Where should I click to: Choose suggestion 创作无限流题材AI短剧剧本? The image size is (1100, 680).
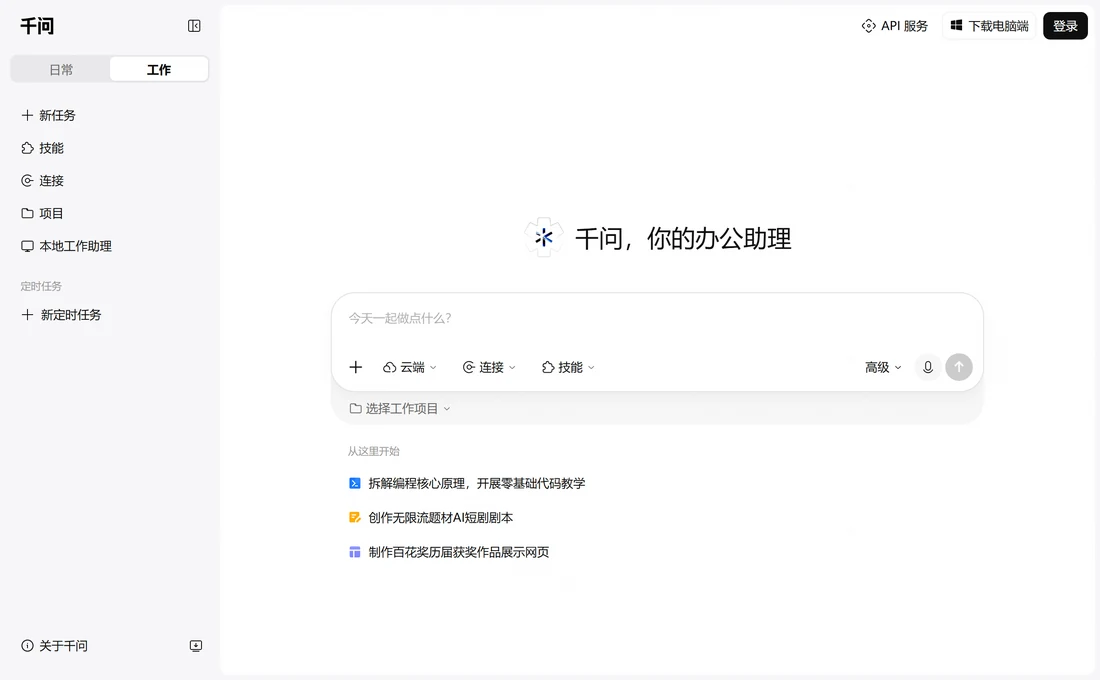click(x=431, y=518)
